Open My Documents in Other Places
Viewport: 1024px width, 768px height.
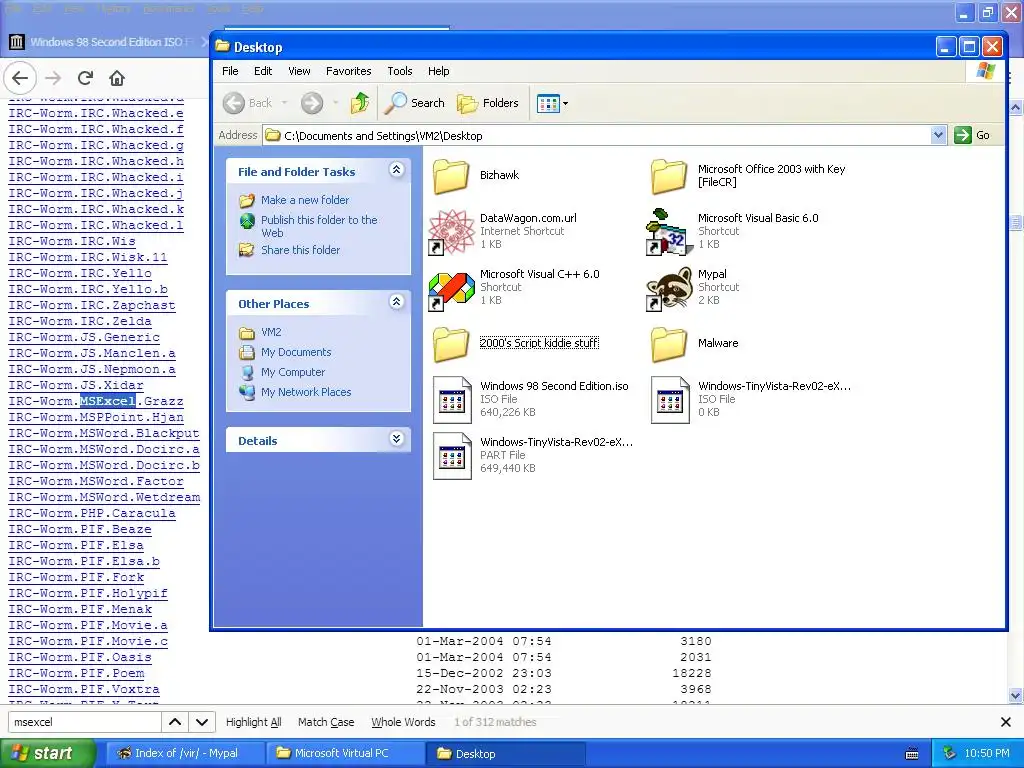point(296,352)
